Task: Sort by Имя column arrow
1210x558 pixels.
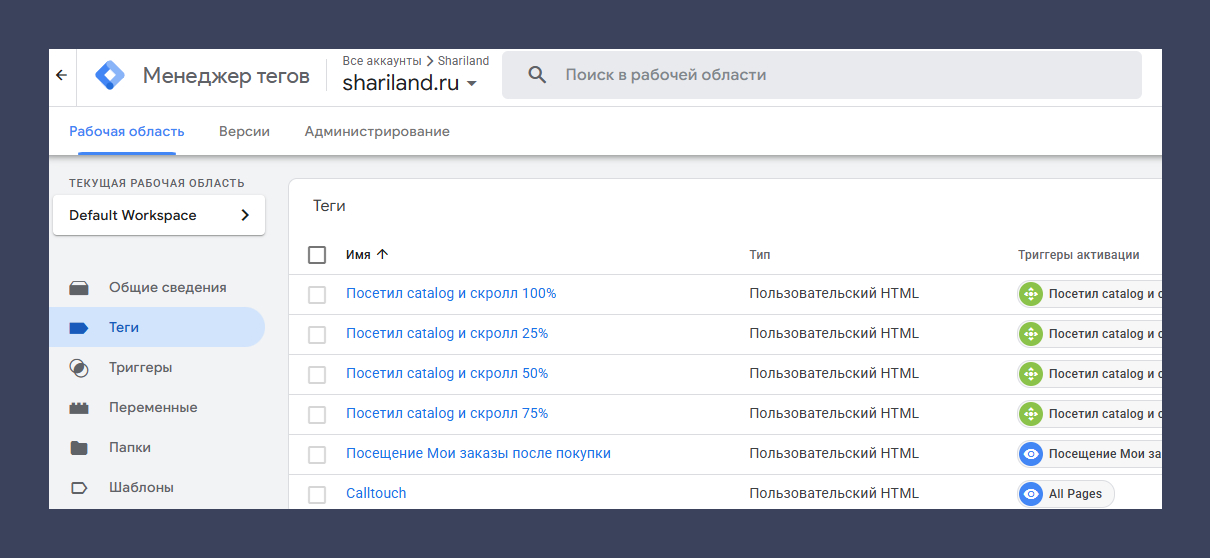Action: point(383,255)
